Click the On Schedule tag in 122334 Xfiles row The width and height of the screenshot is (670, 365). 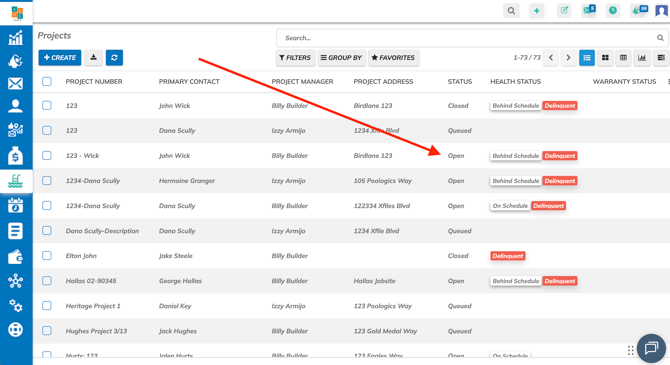point(510,206)
